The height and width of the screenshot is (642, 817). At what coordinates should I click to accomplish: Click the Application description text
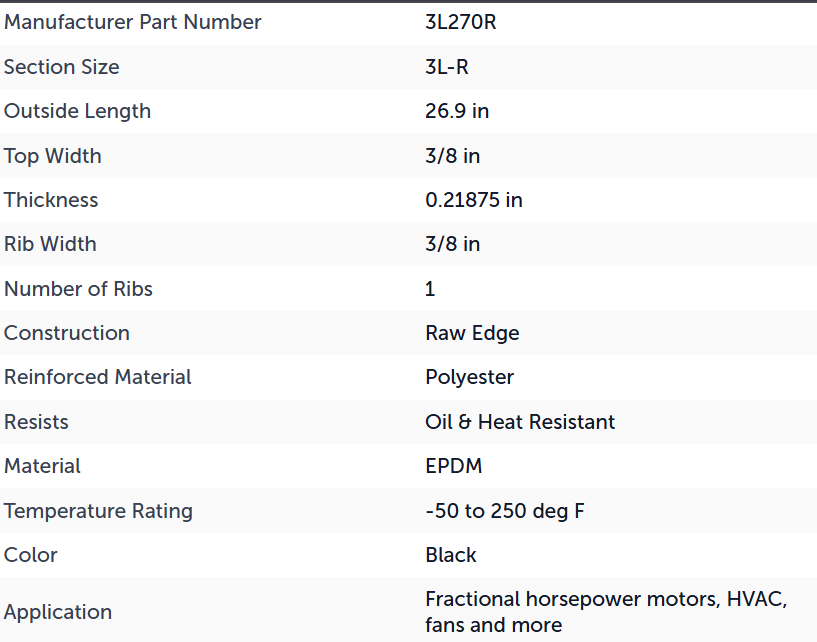click(606, 612)
